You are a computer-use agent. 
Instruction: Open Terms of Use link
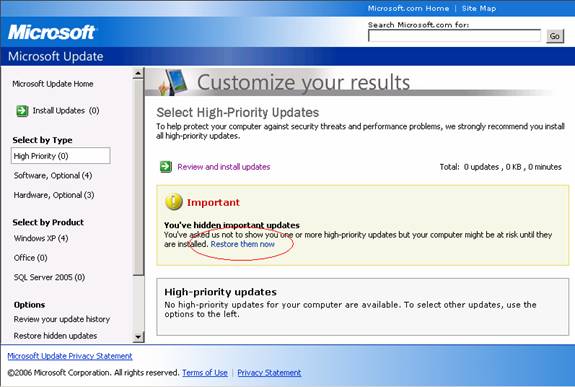click(205, 373)
